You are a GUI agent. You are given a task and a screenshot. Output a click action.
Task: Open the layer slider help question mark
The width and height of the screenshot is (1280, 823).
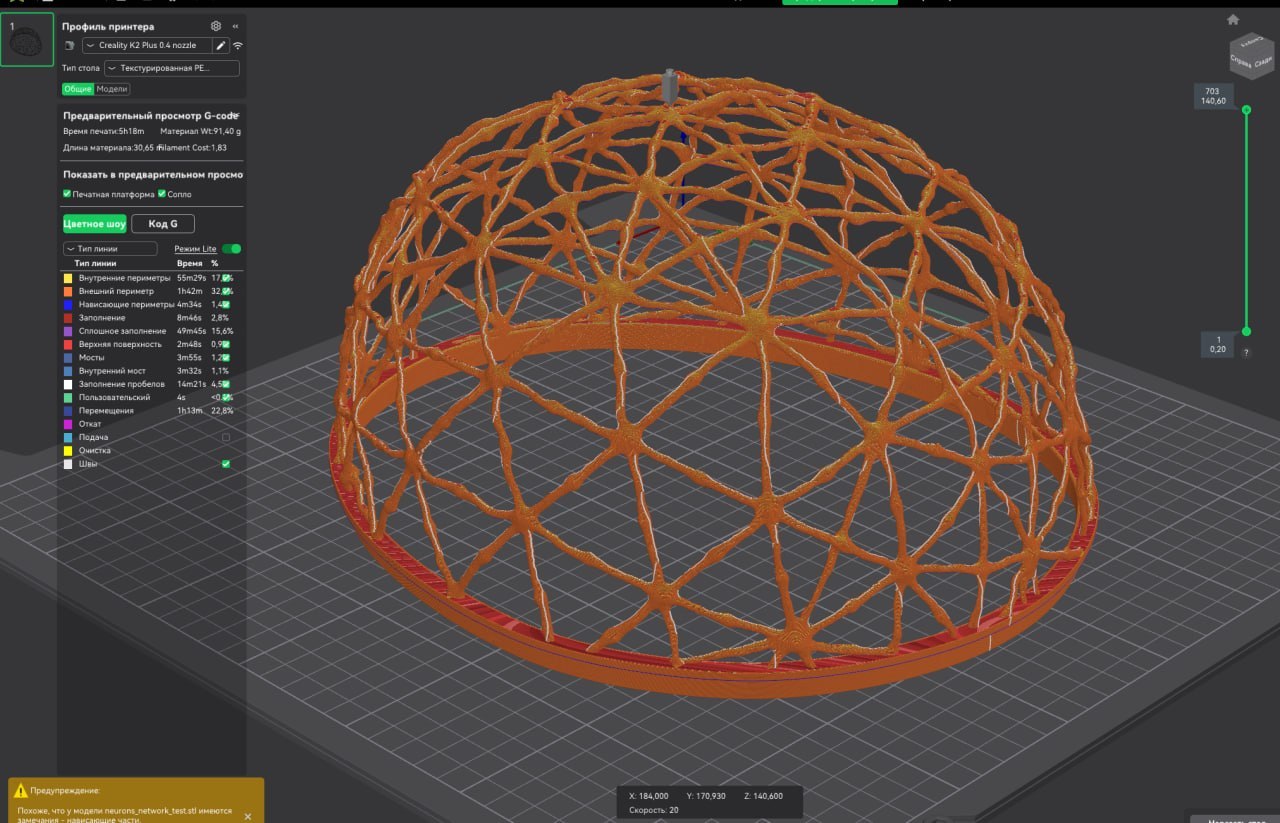pyautogui.click(x=1246, y=353)
